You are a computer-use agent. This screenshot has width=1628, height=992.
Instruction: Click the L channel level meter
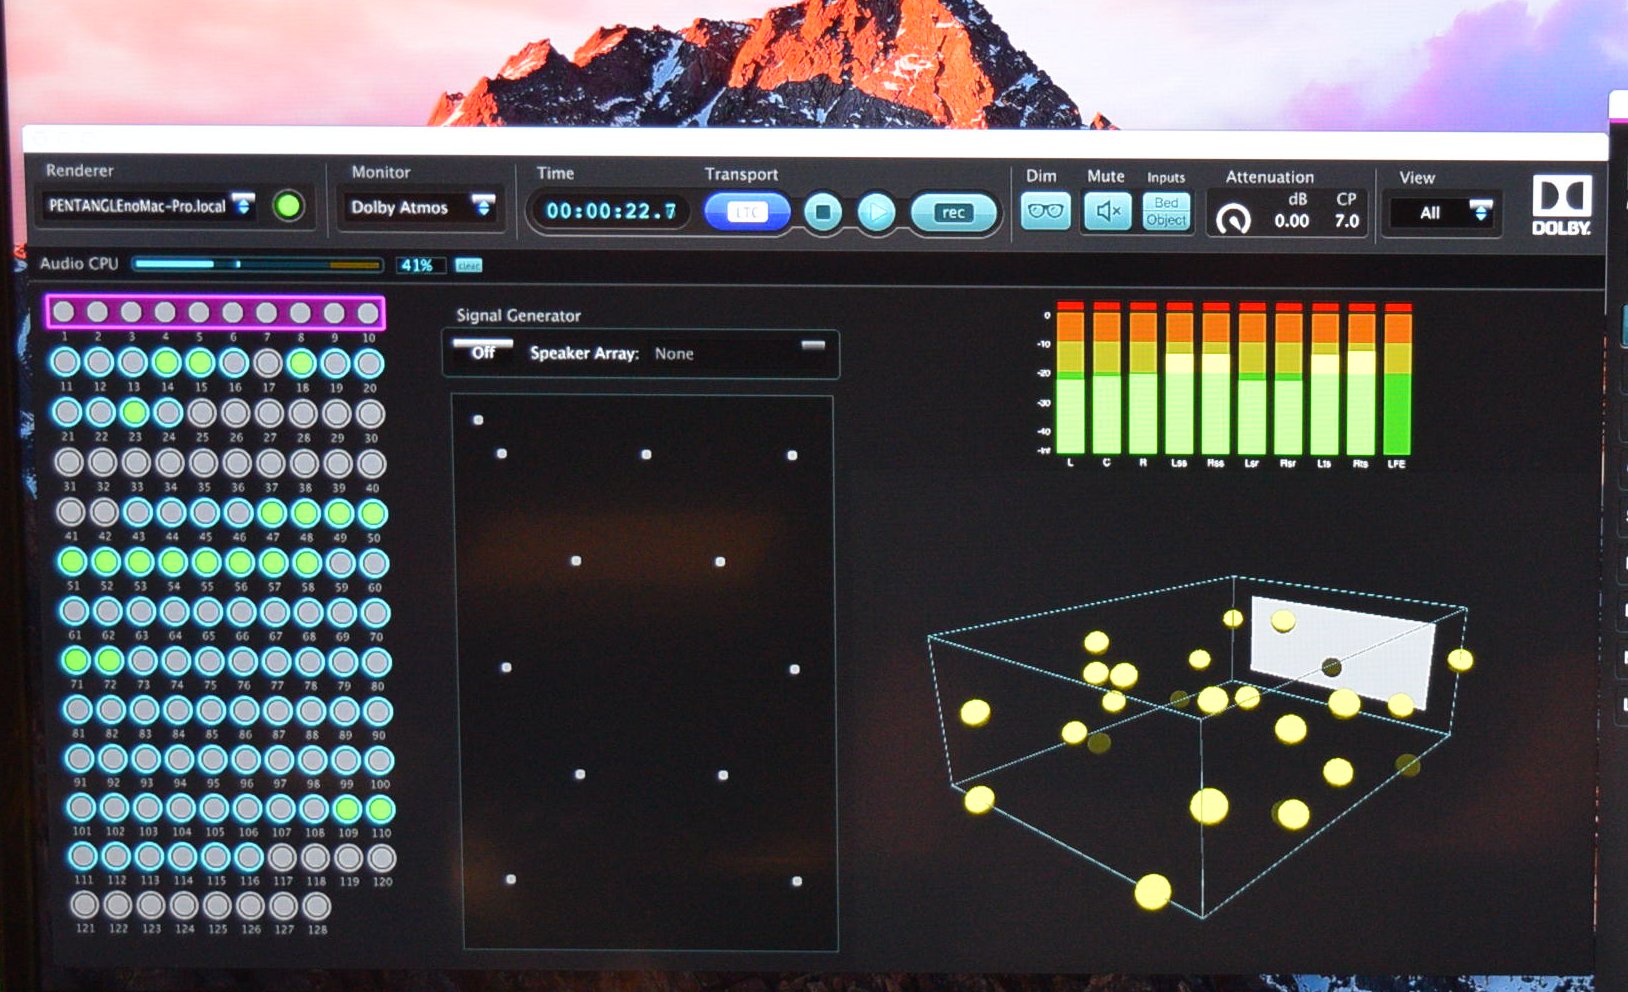tap(1070, 378)
